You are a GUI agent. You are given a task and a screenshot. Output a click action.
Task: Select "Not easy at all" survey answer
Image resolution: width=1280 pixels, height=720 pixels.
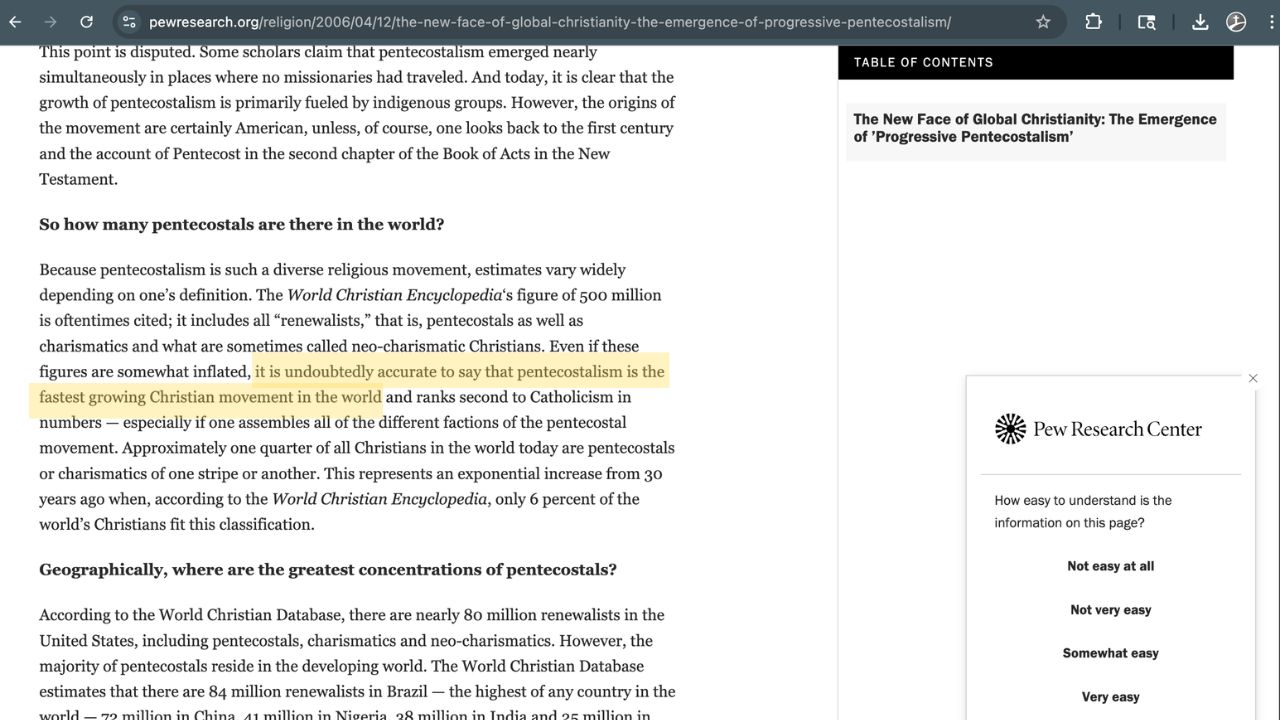1110,566
